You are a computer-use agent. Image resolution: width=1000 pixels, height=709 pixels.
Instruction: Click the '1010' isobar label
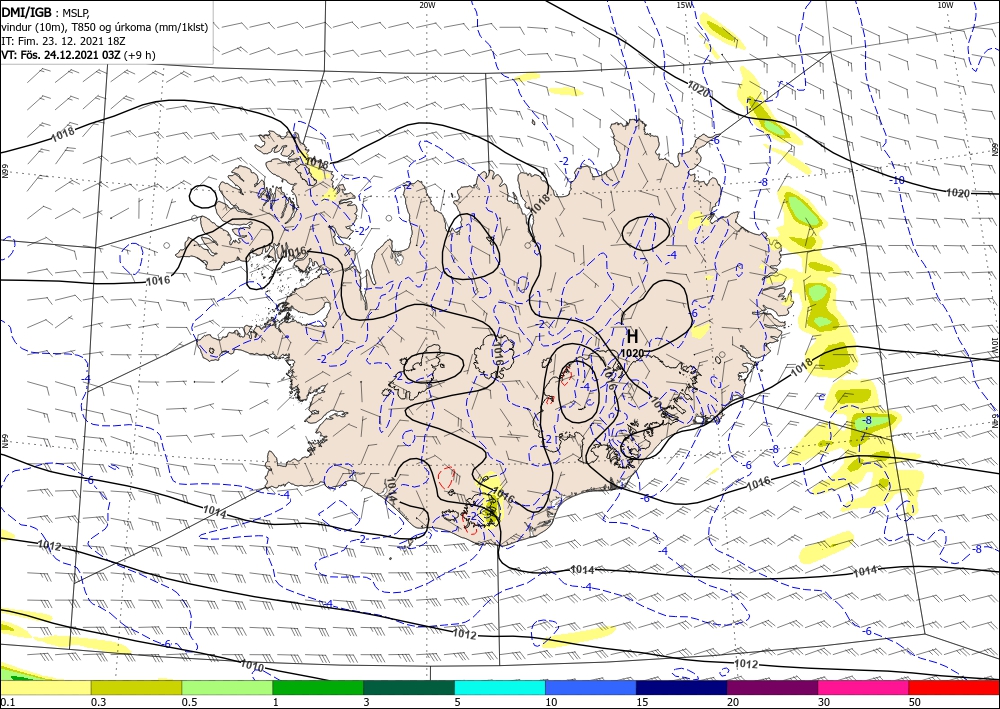pyautogui.click(x=252, y=666)
